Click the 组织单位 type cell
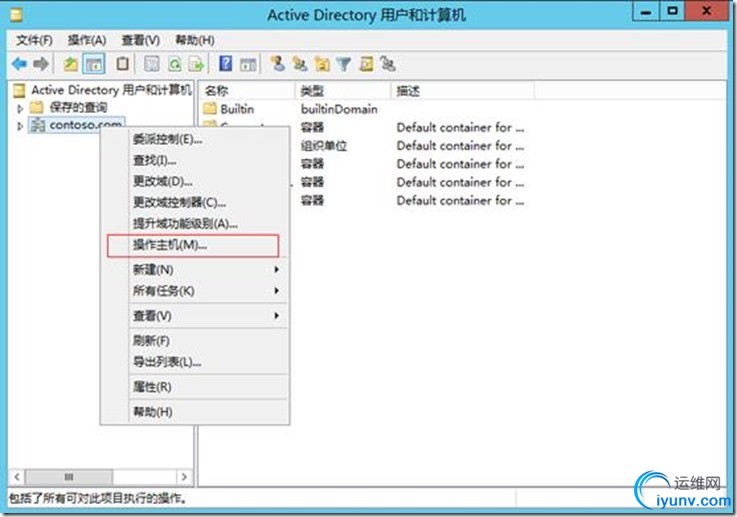 point(323,146)
